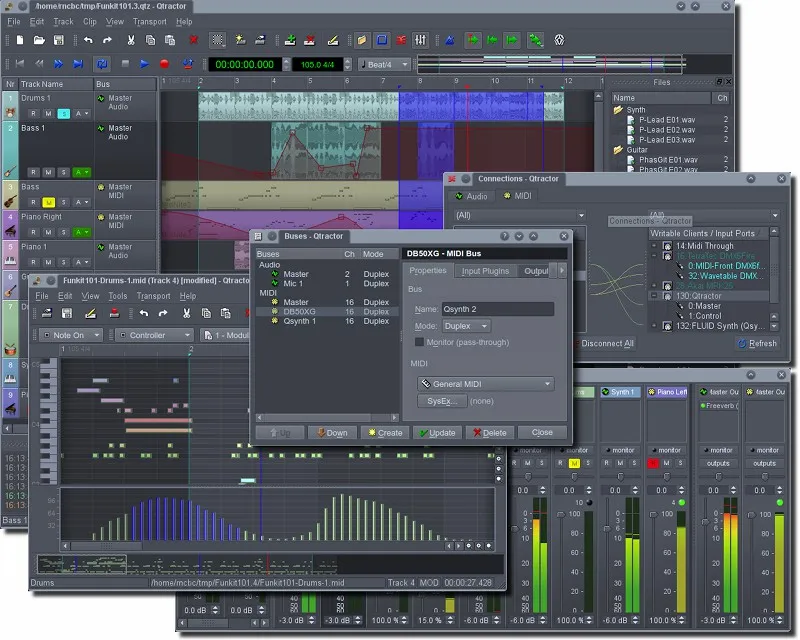Open a session using the Open toolbar icon
Screen dimensions: 800x640
pos(37,40)
